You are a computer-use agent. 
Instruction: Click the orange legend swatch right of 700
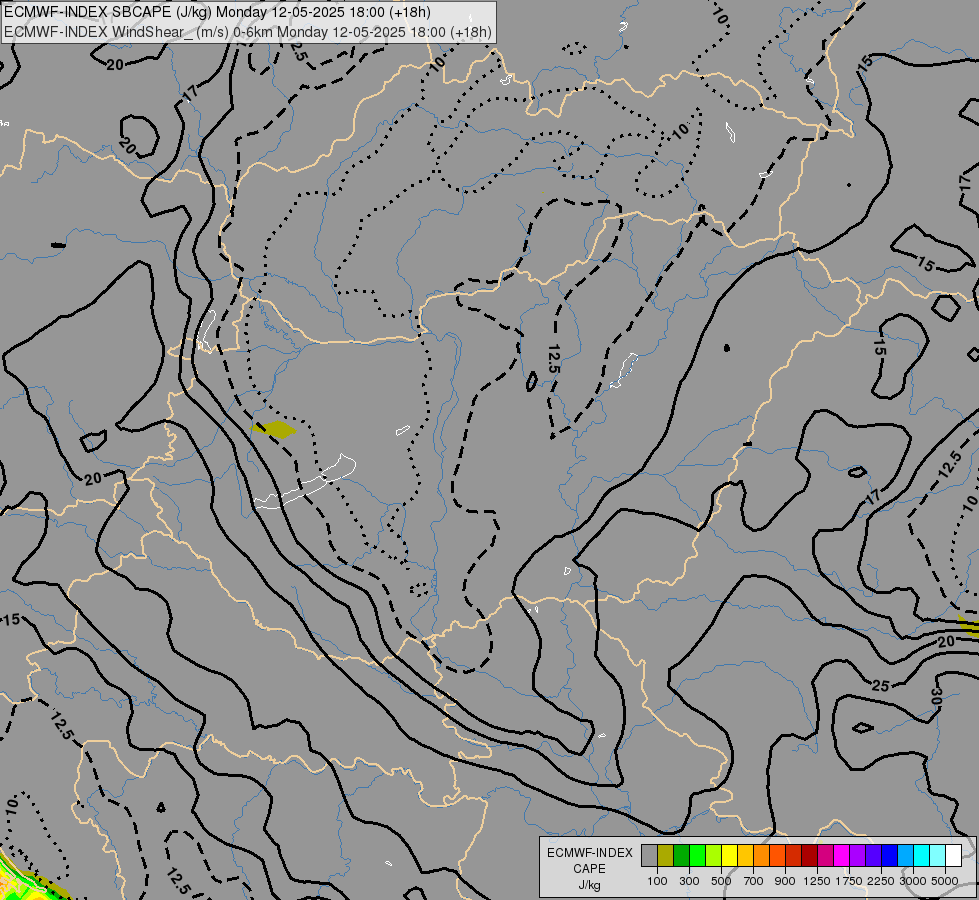(x=761, y=855)
